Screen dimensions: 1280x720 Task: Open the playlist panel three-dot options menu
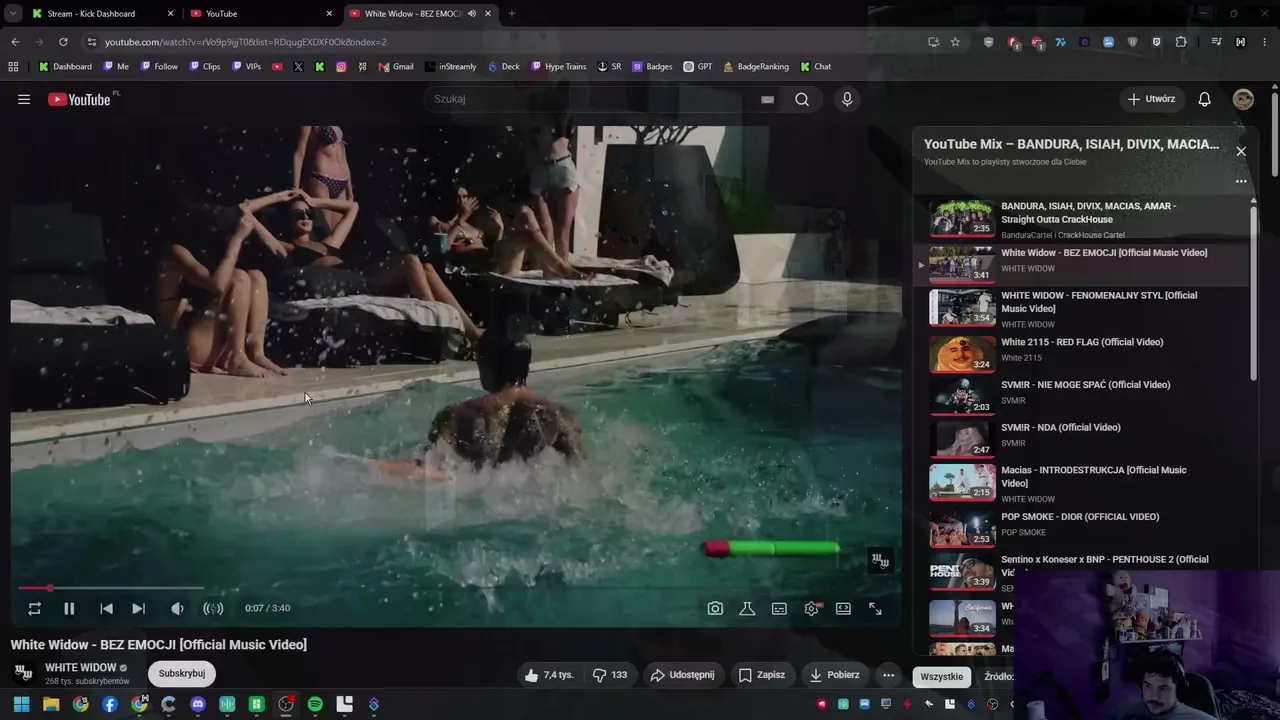1241,181
